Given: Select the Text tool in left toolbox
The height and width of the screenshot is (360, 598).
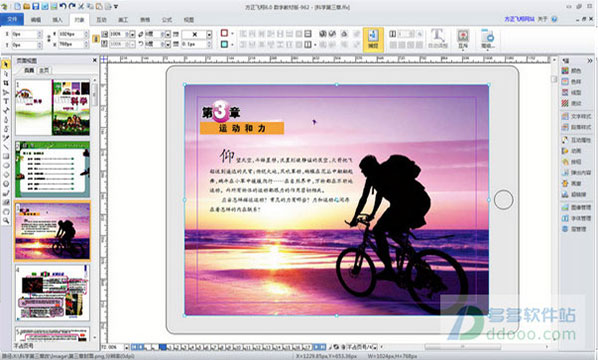Looking at the screenshot, I should (x=6, y=101).
